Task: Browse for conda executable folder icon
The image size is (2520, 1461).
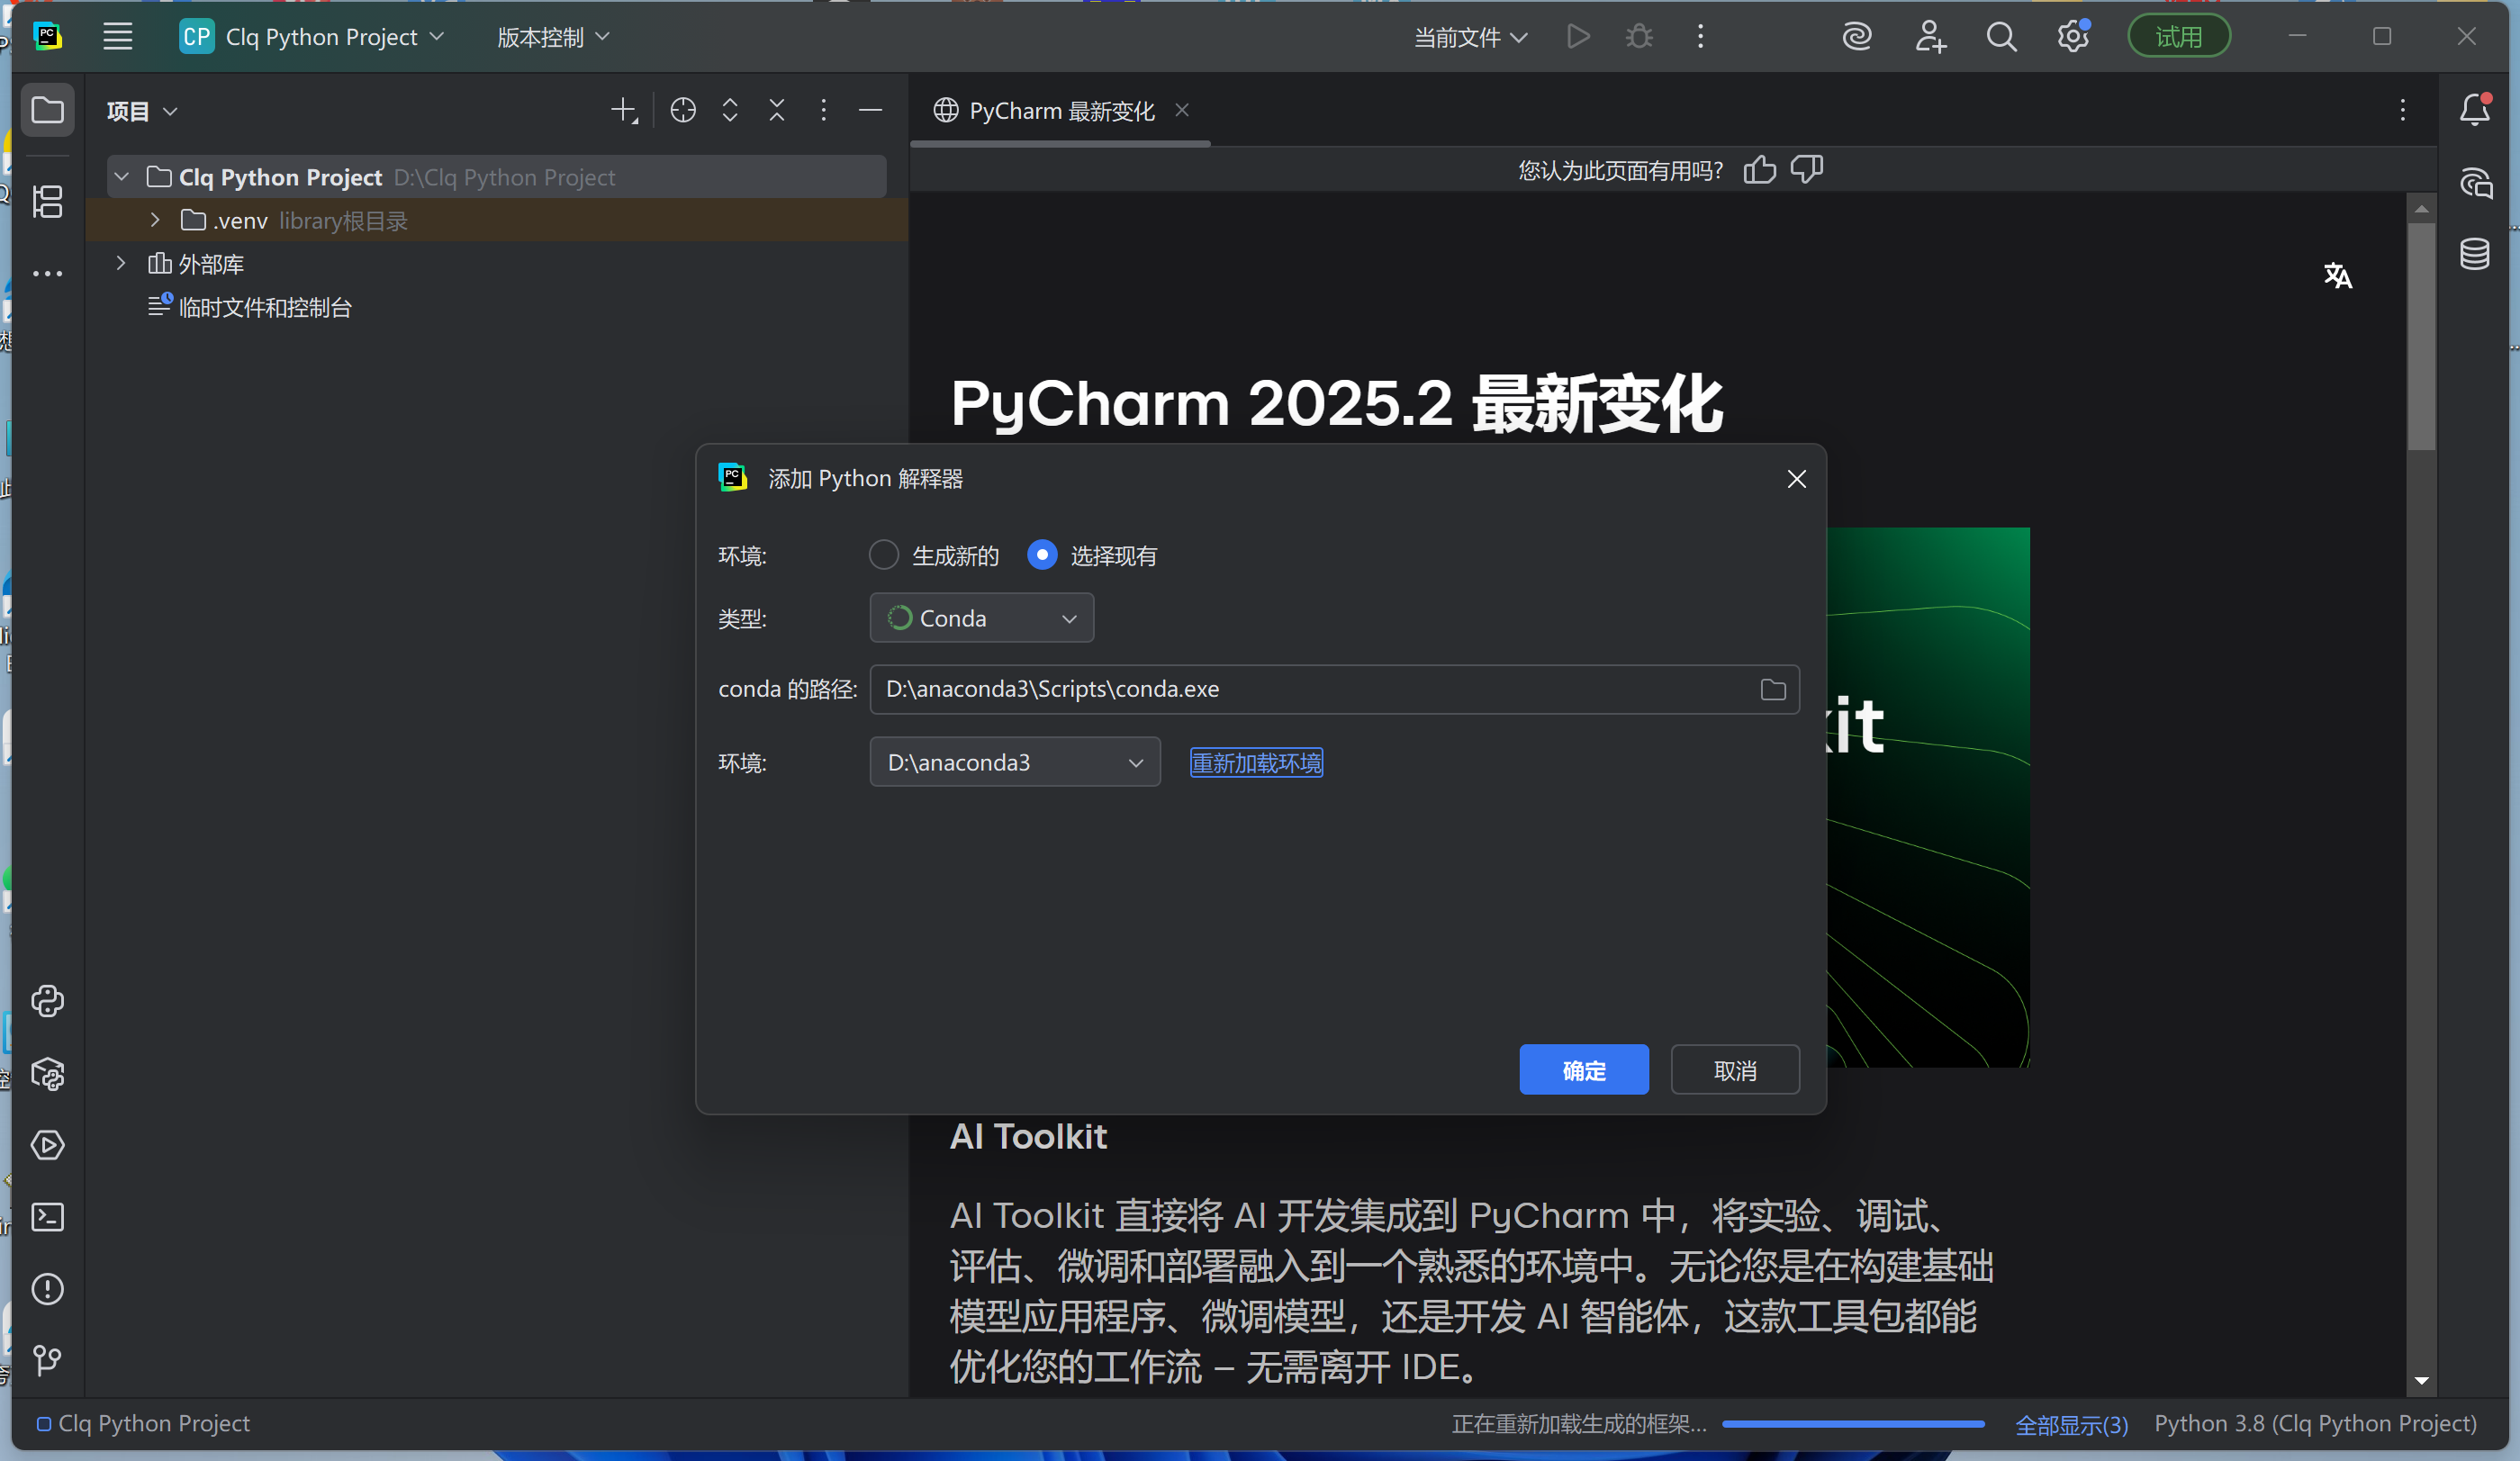Action: click(1773, 689)
